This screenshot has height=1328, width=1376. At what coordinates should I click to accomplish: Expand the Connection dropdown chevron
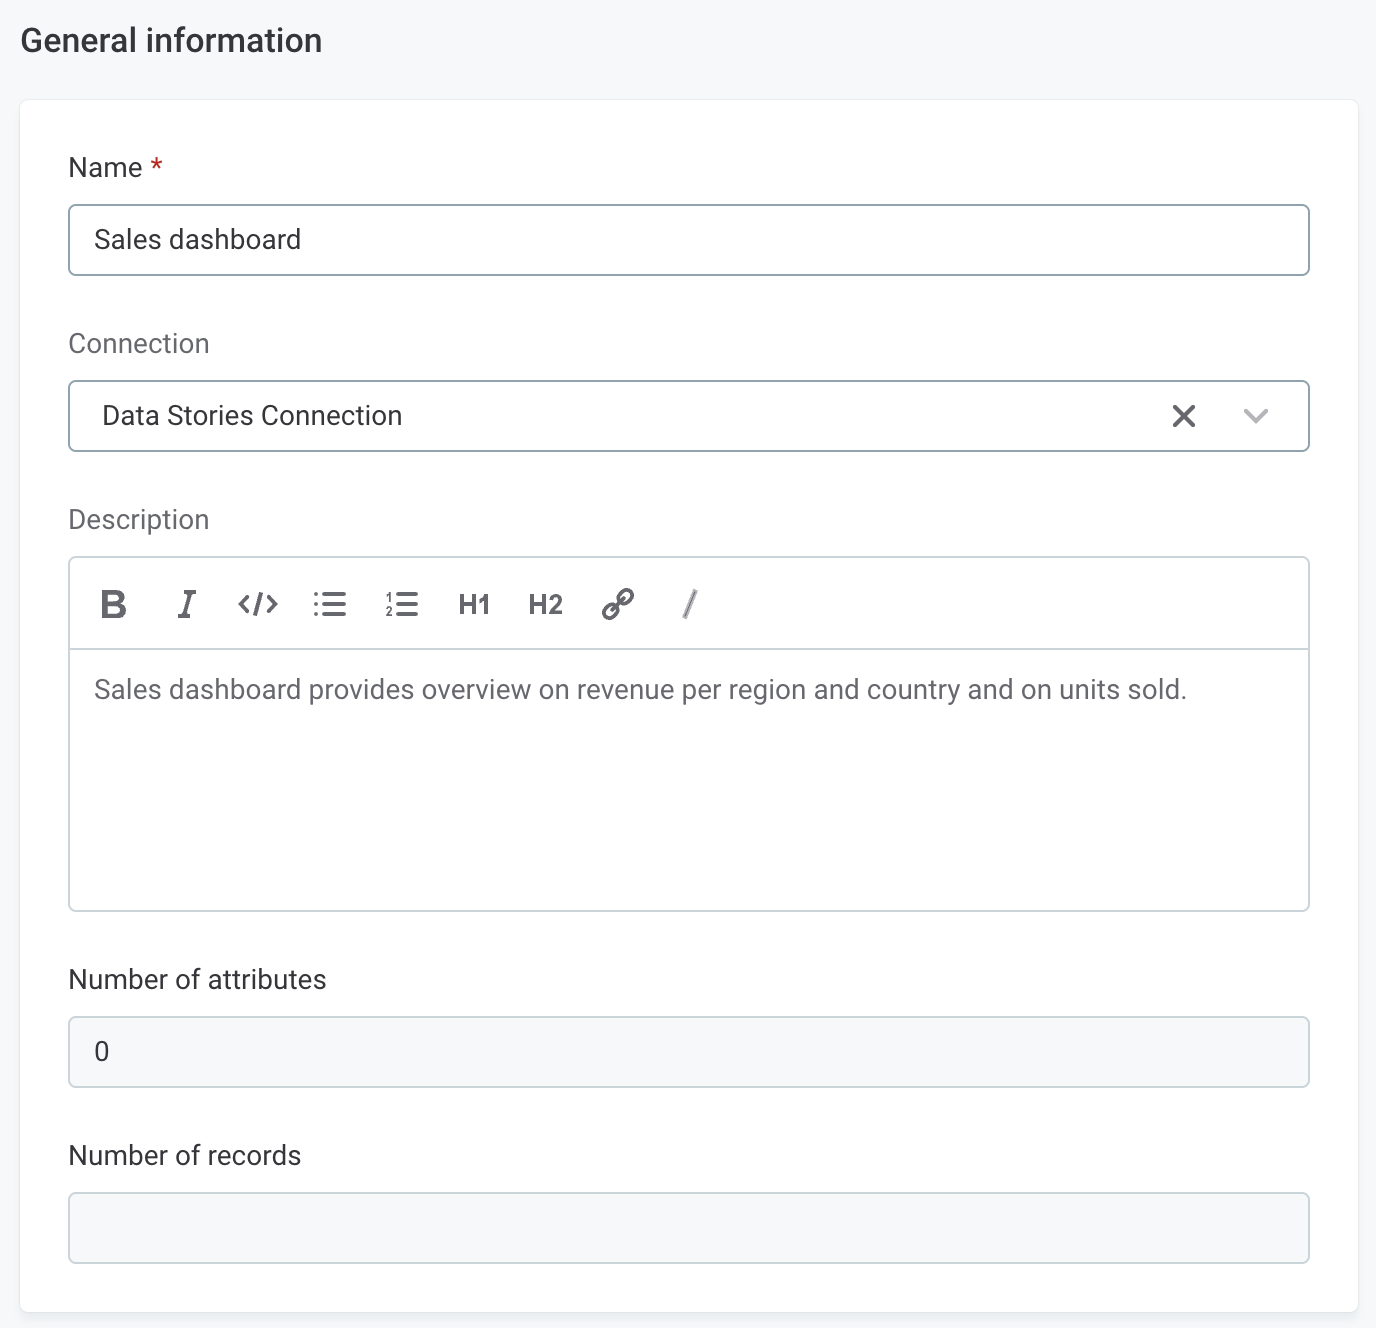point(1256,416)
